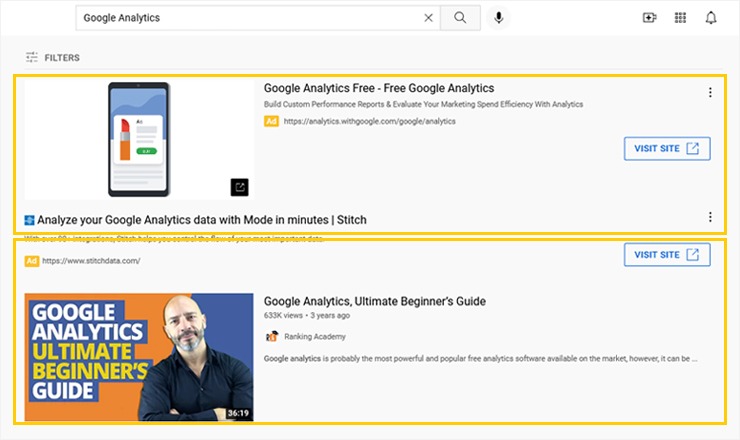Click VISIT SITE for Stitch ad

667,255
